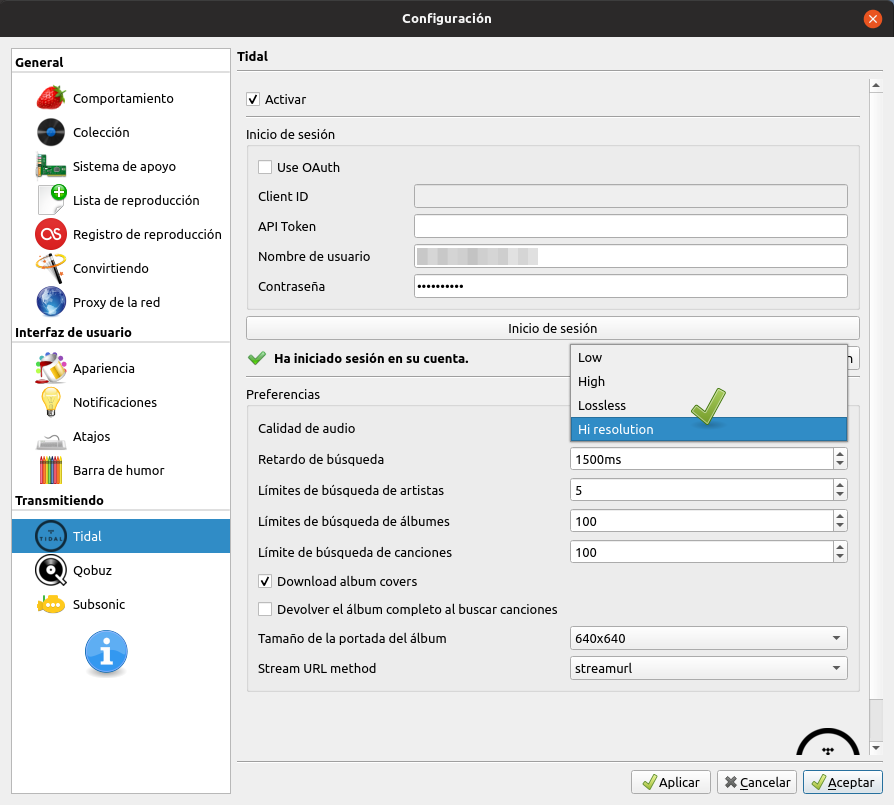Click the Cancelar button
The height and width of the screenshot is (805, 894).
click(757, 782)
